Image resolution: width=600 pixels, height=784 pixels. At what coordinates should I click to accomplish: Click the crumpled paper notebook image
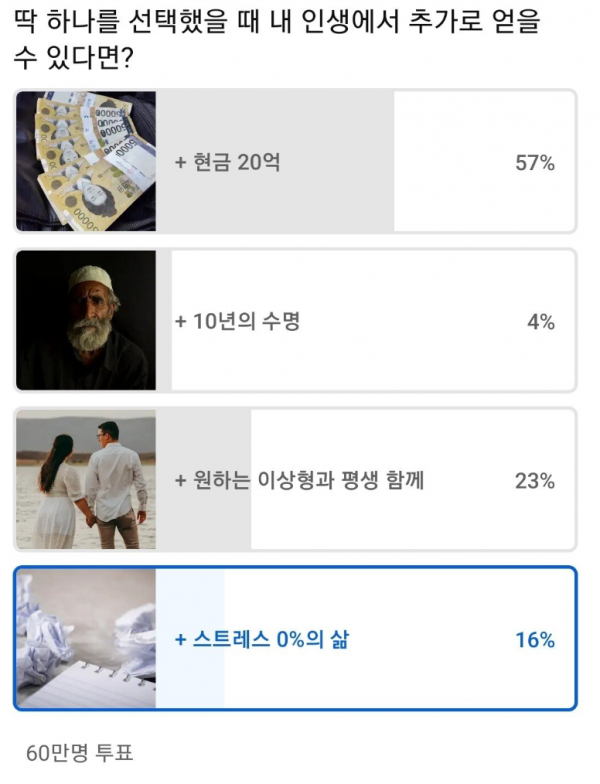point(86,639)
